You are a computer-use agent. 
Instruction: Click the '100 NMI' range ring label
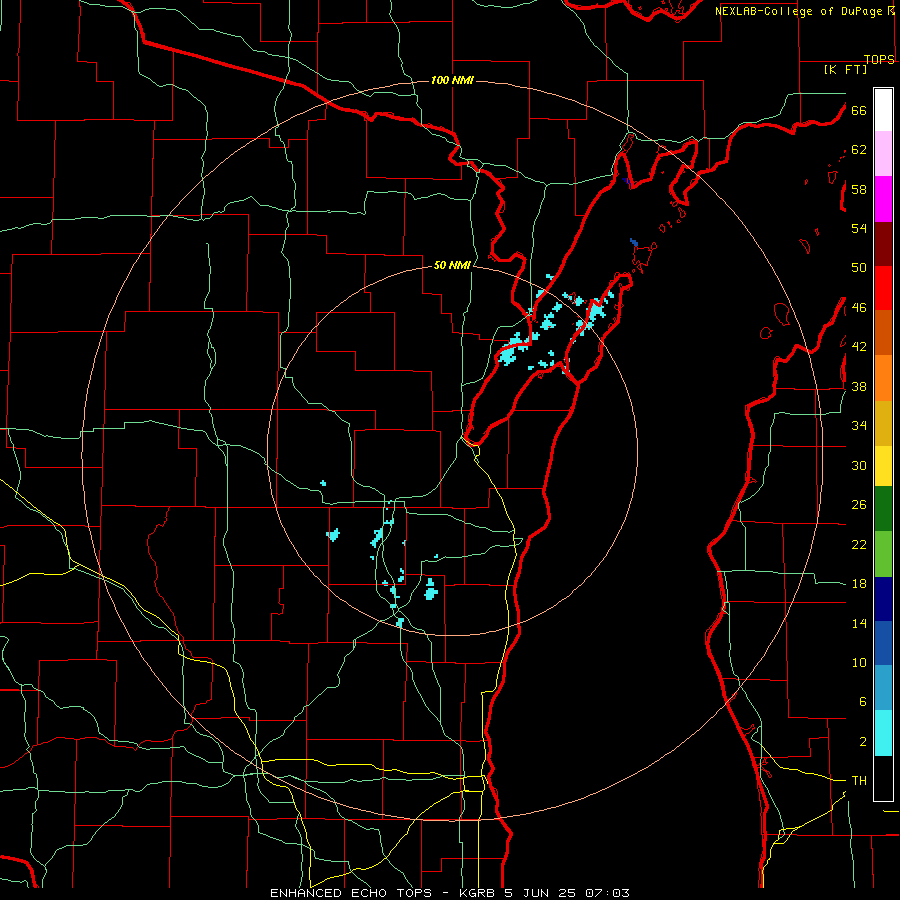pyautogui.click(x=452, y=80)
